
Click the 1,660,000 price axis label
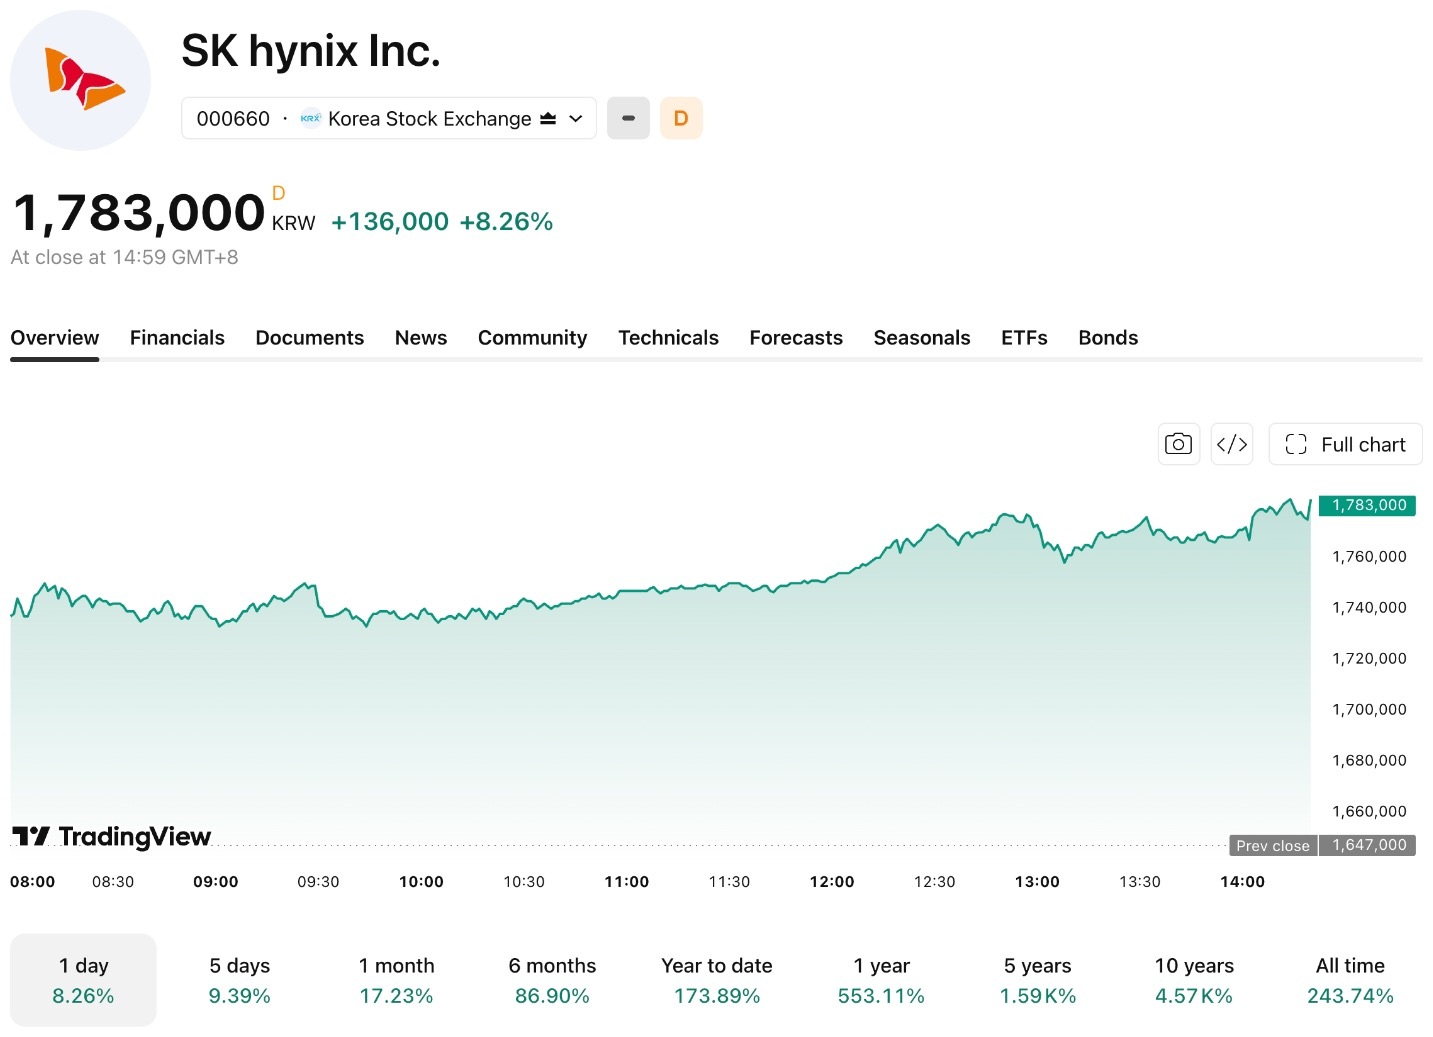(x=1369, y=811)
